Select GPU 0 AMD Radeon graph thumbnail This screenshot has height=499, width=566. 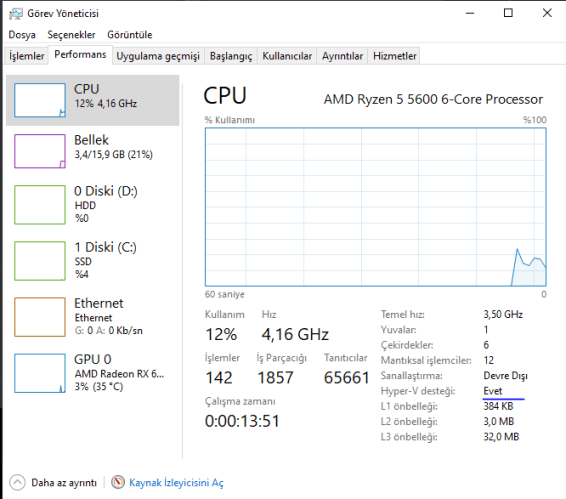click(40, 373)
